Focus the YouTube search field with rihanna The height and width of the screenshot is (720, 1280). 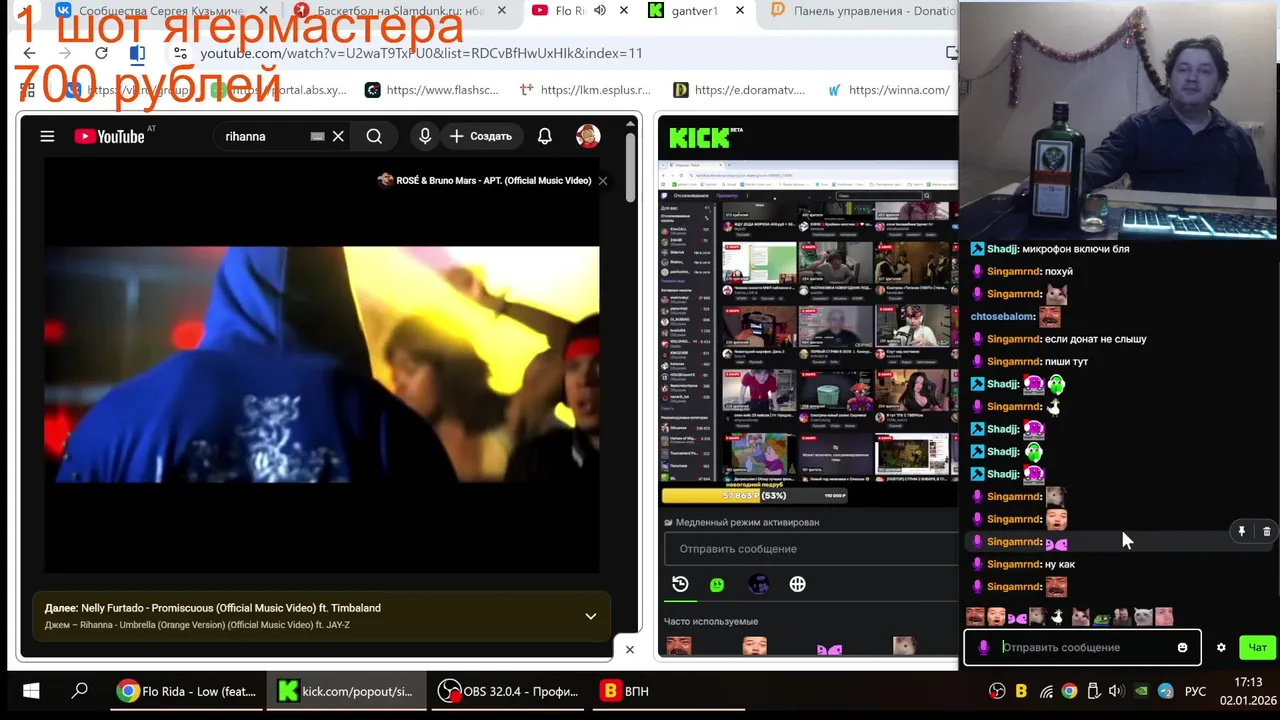point(265,136)
